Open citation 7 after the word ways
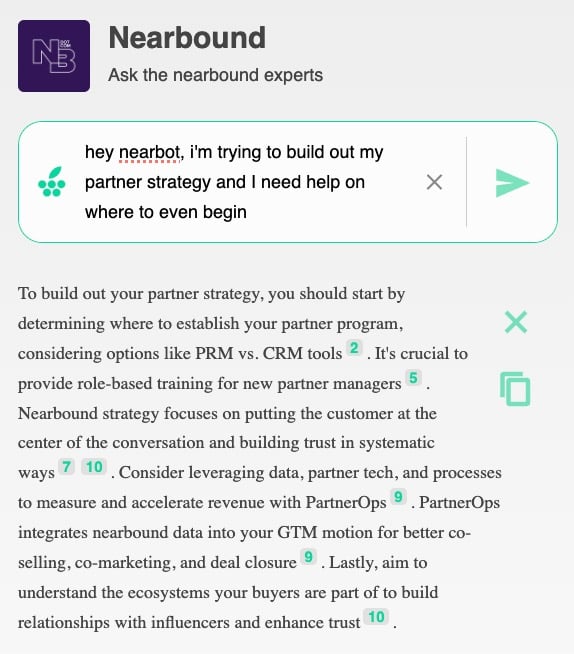This screenshot has height=654, width=574. [x=67, y=467]
